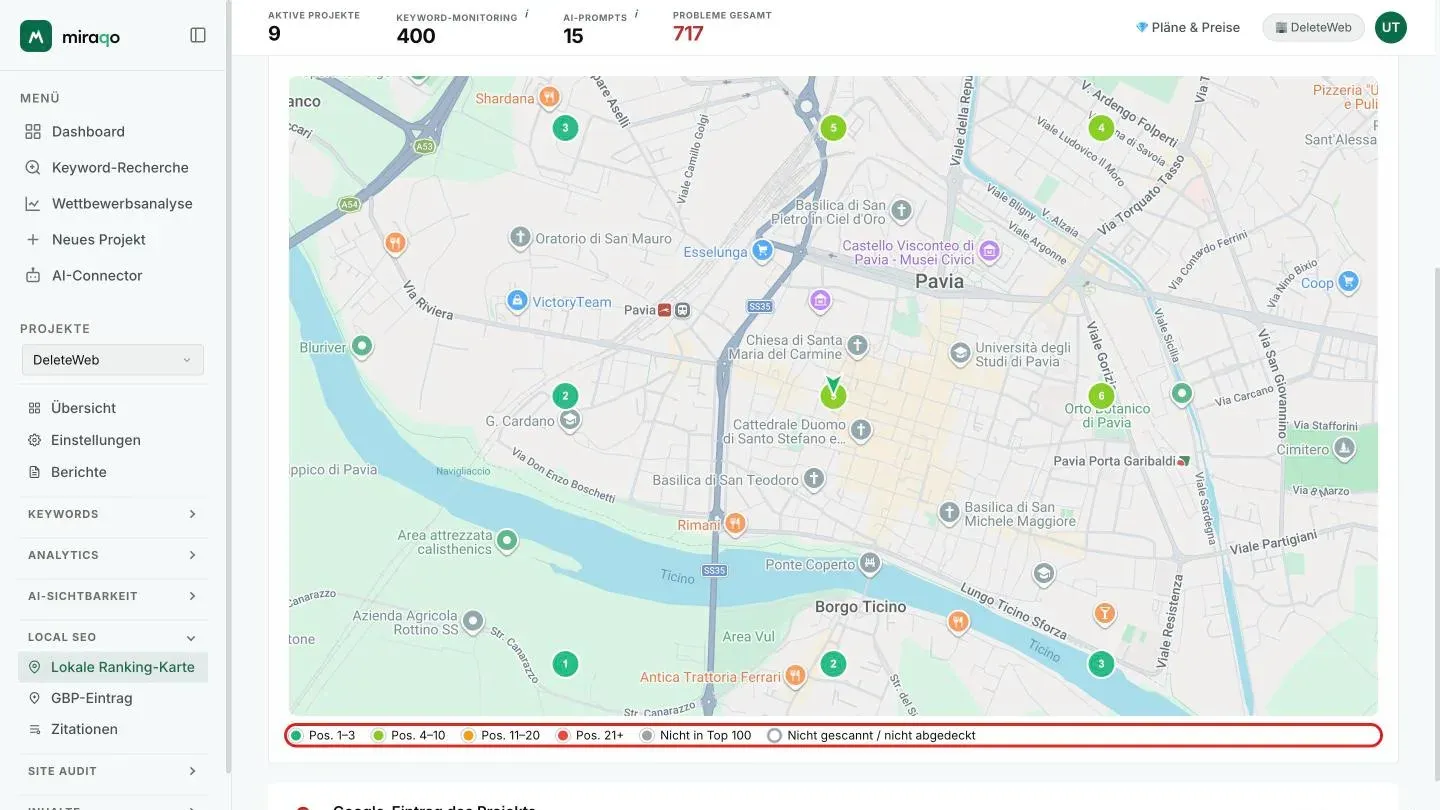Open project Einstellungen
Viewport: 1440px width, 810px height.
tap(96, 440)
